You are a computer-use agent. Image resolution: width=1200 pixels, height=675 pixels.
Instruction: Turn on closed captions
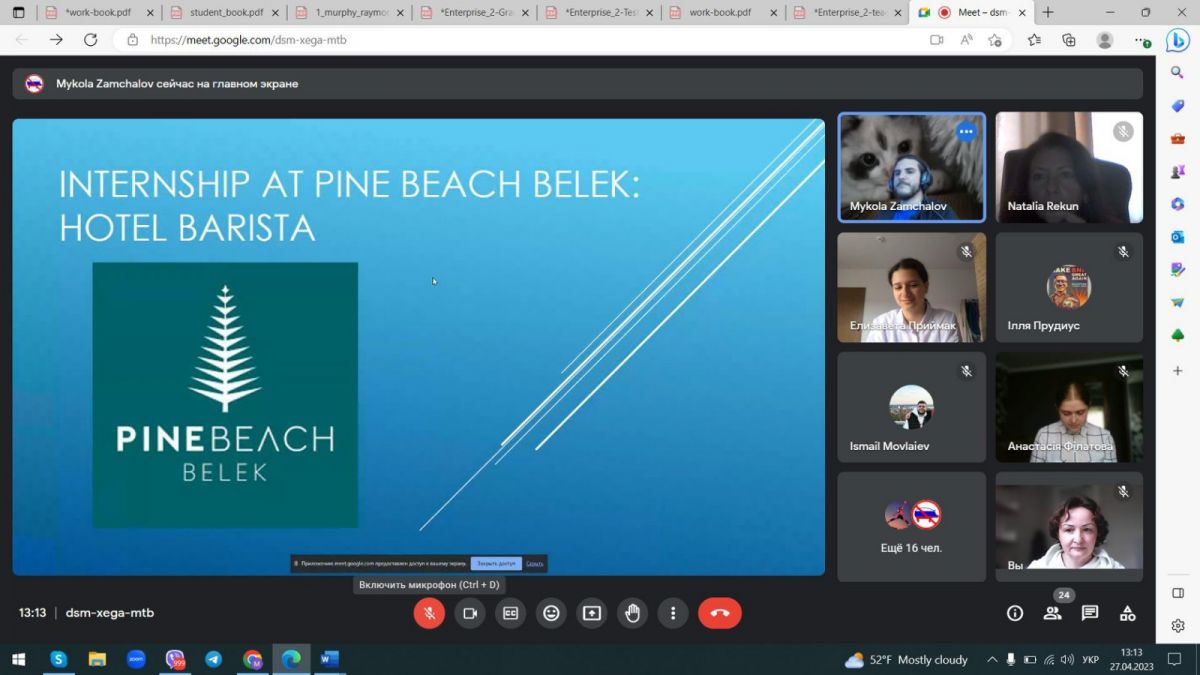[510, 613]
